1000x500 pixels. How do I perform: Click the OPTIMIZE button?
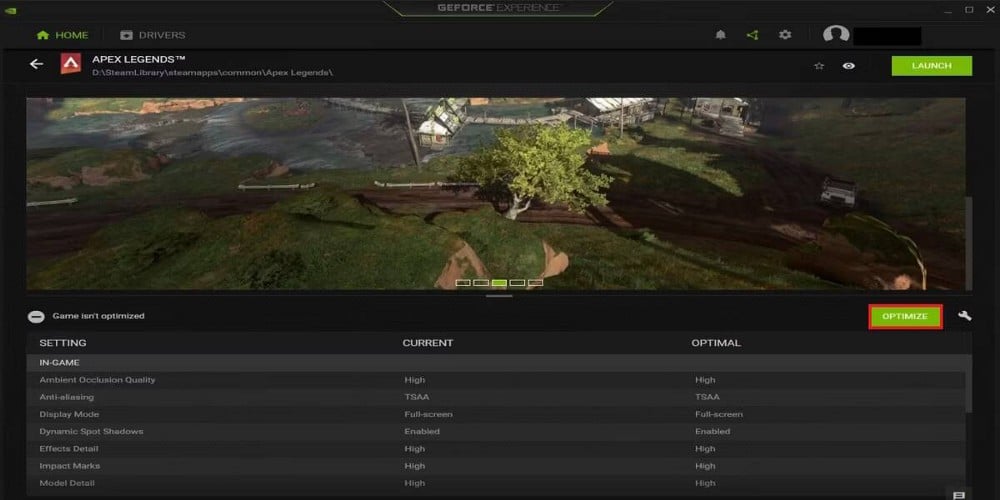coord(905,316)
